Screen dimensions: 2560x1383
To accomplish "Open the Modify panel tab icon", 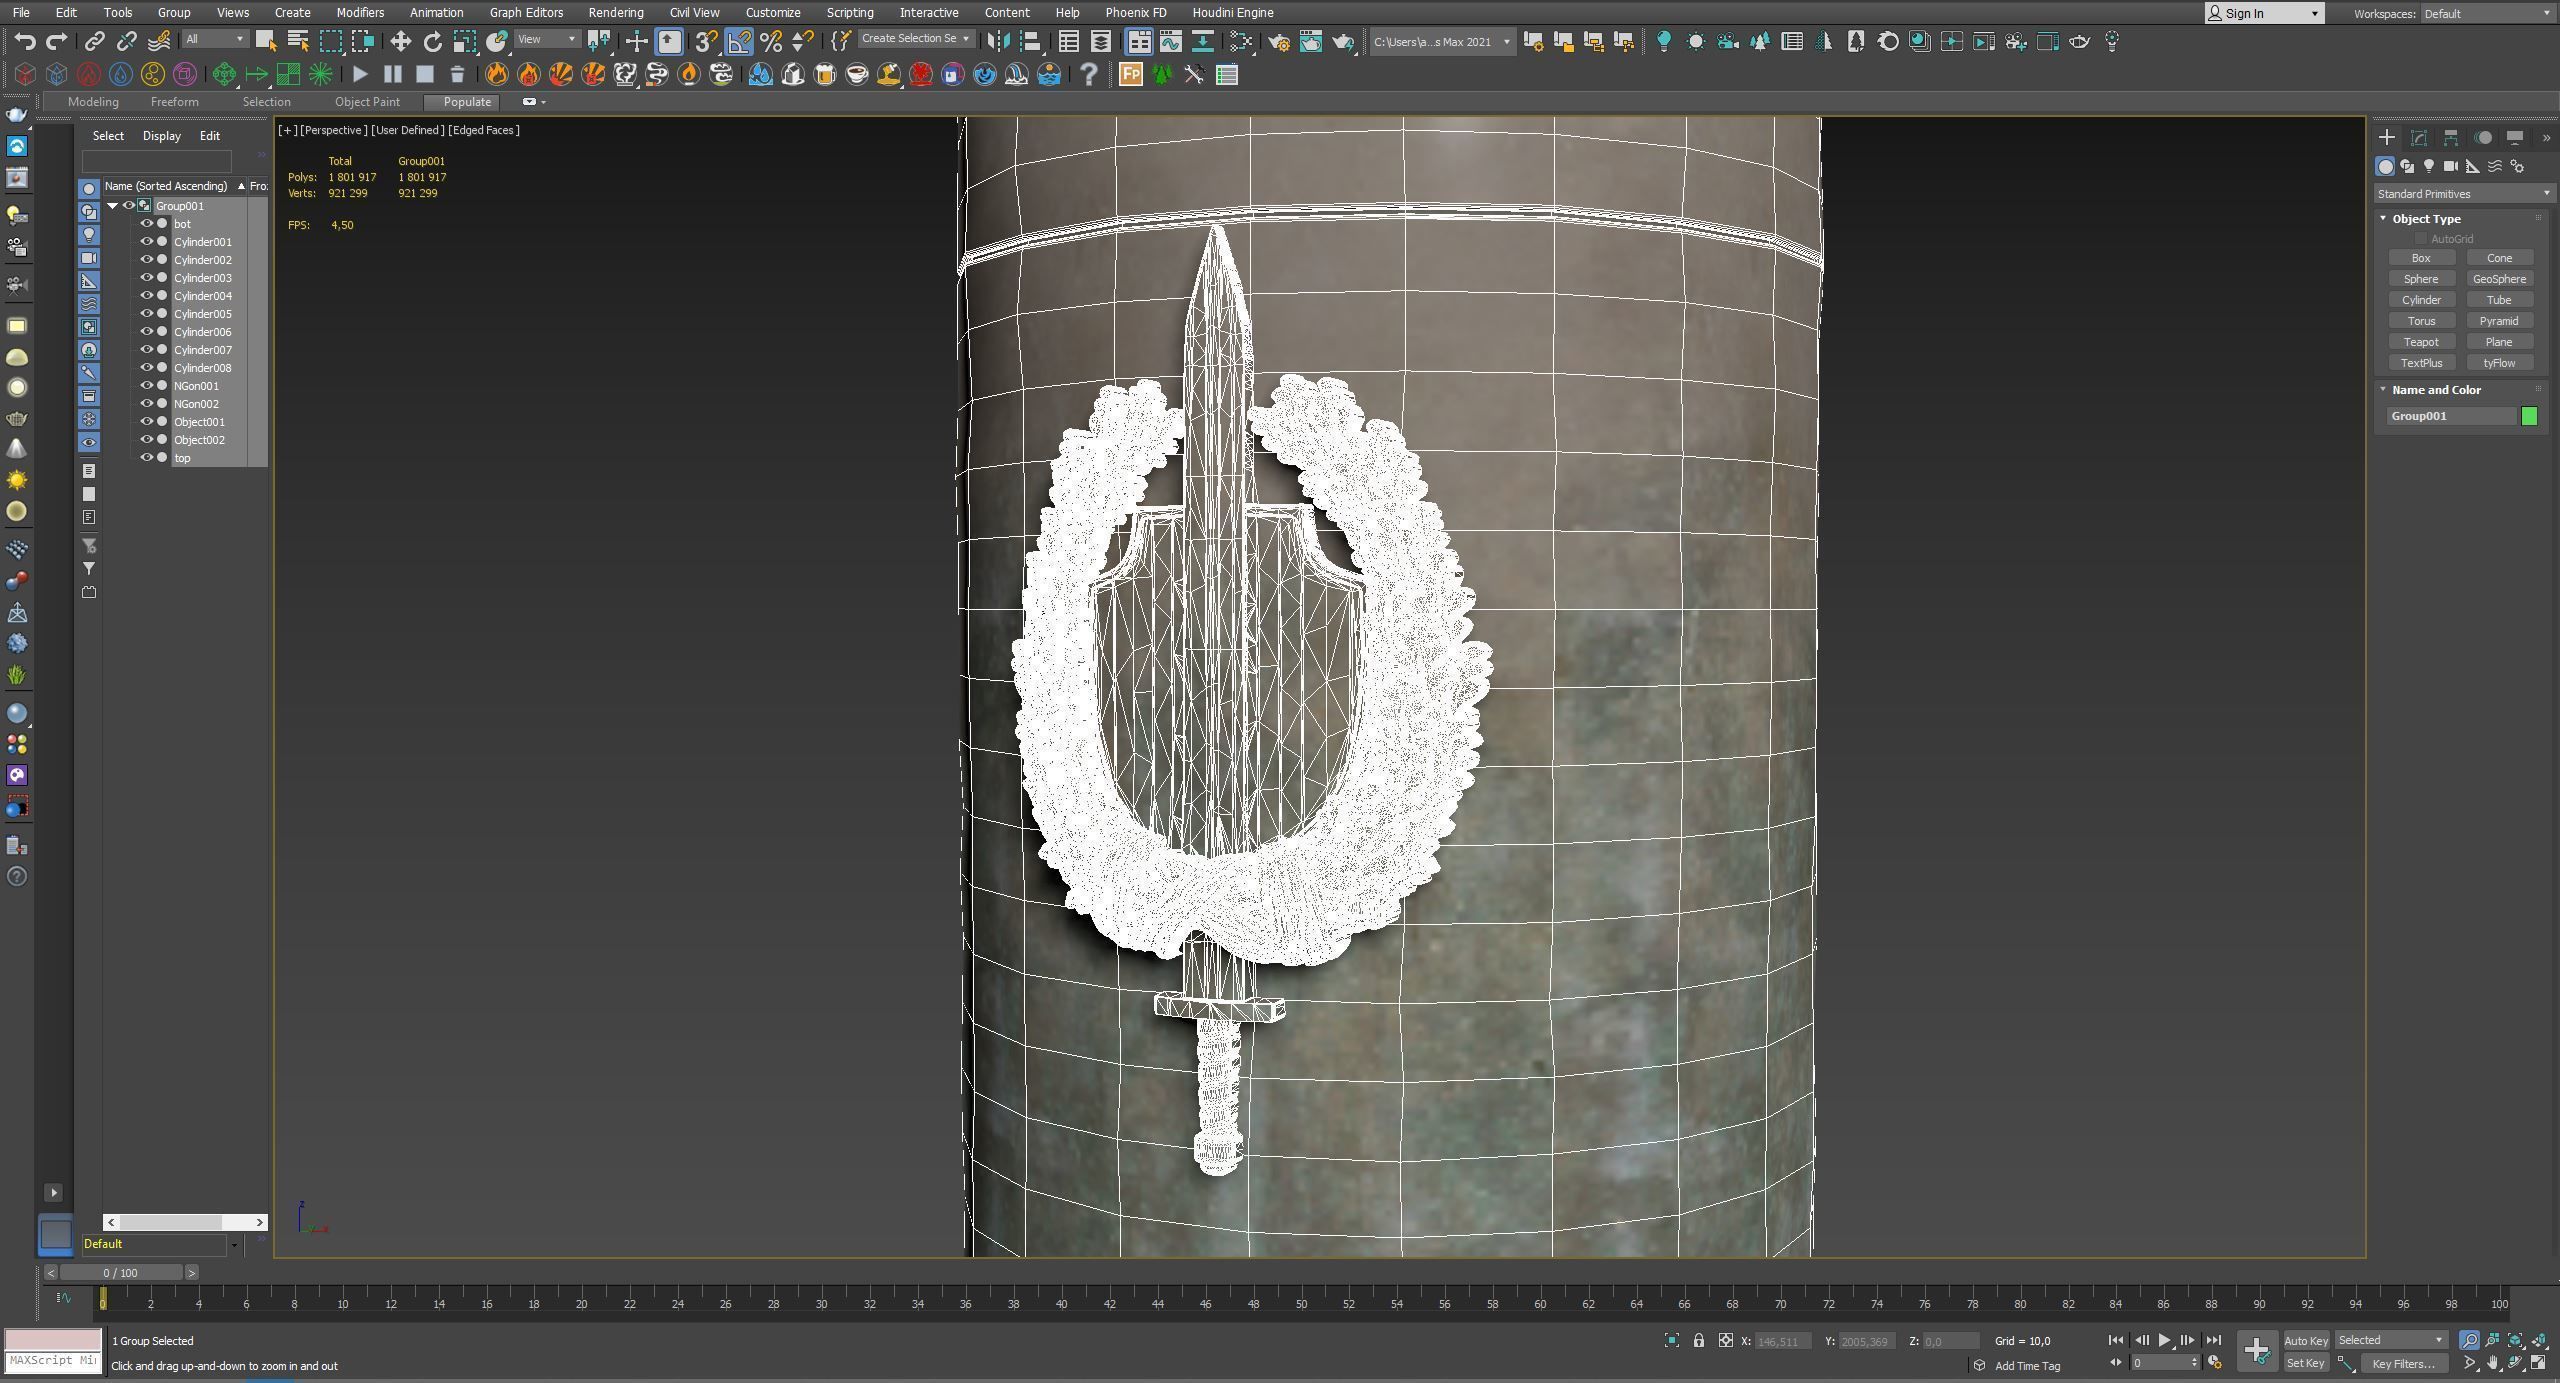I will click(x=2419, y=138).
